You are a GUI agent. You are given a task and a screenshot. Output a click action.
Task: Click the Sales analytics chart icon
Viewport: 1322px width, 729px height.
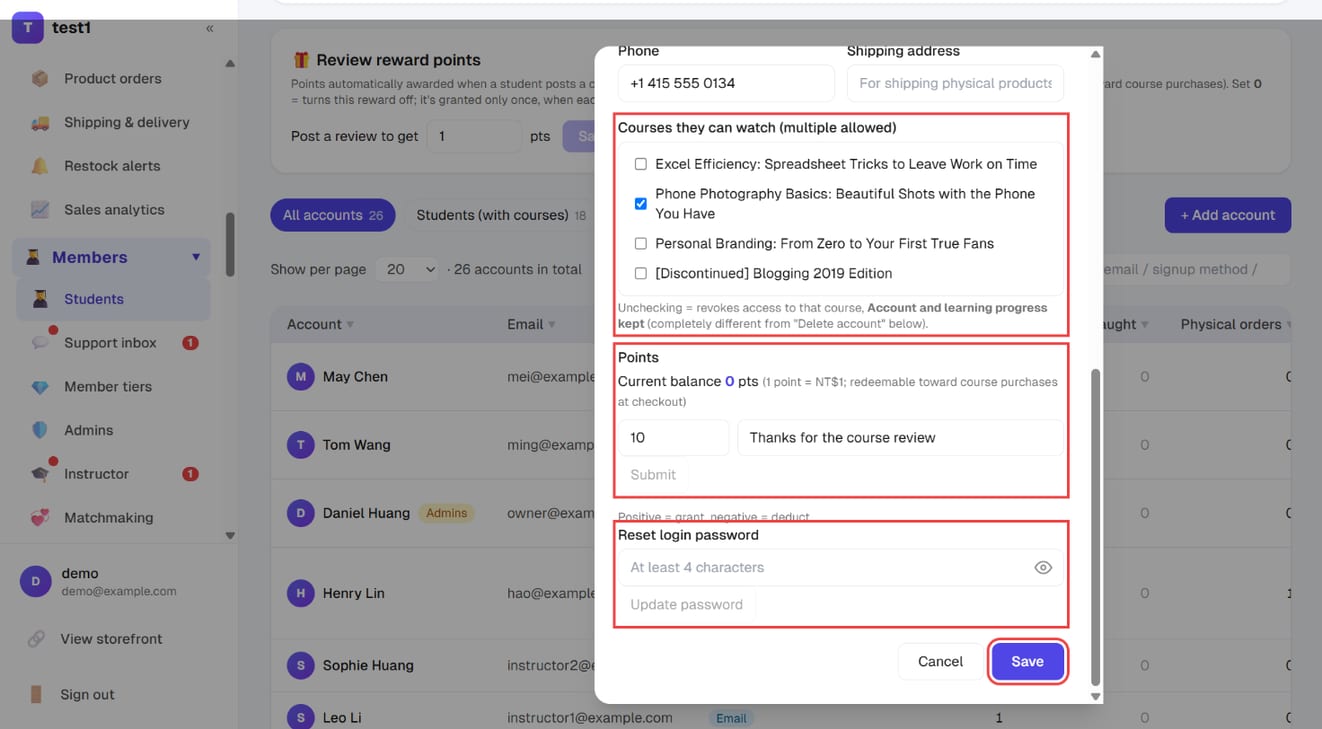(40, 210)
